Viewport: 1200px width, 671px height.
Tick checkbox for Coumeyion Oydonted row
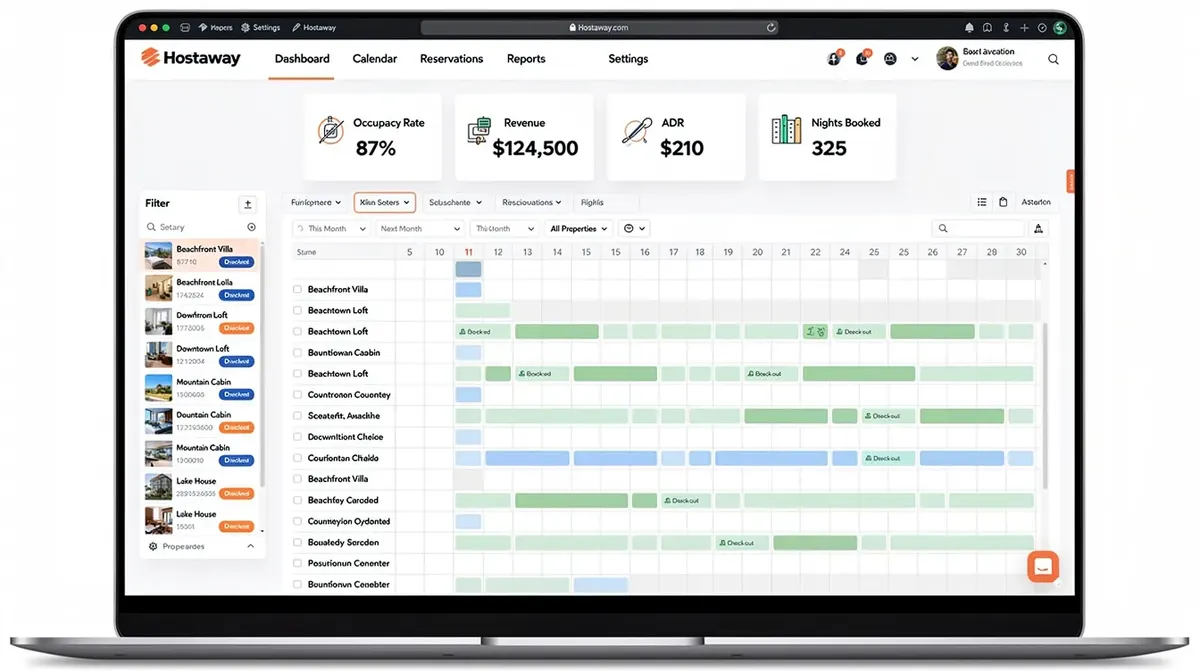(297, 520)
